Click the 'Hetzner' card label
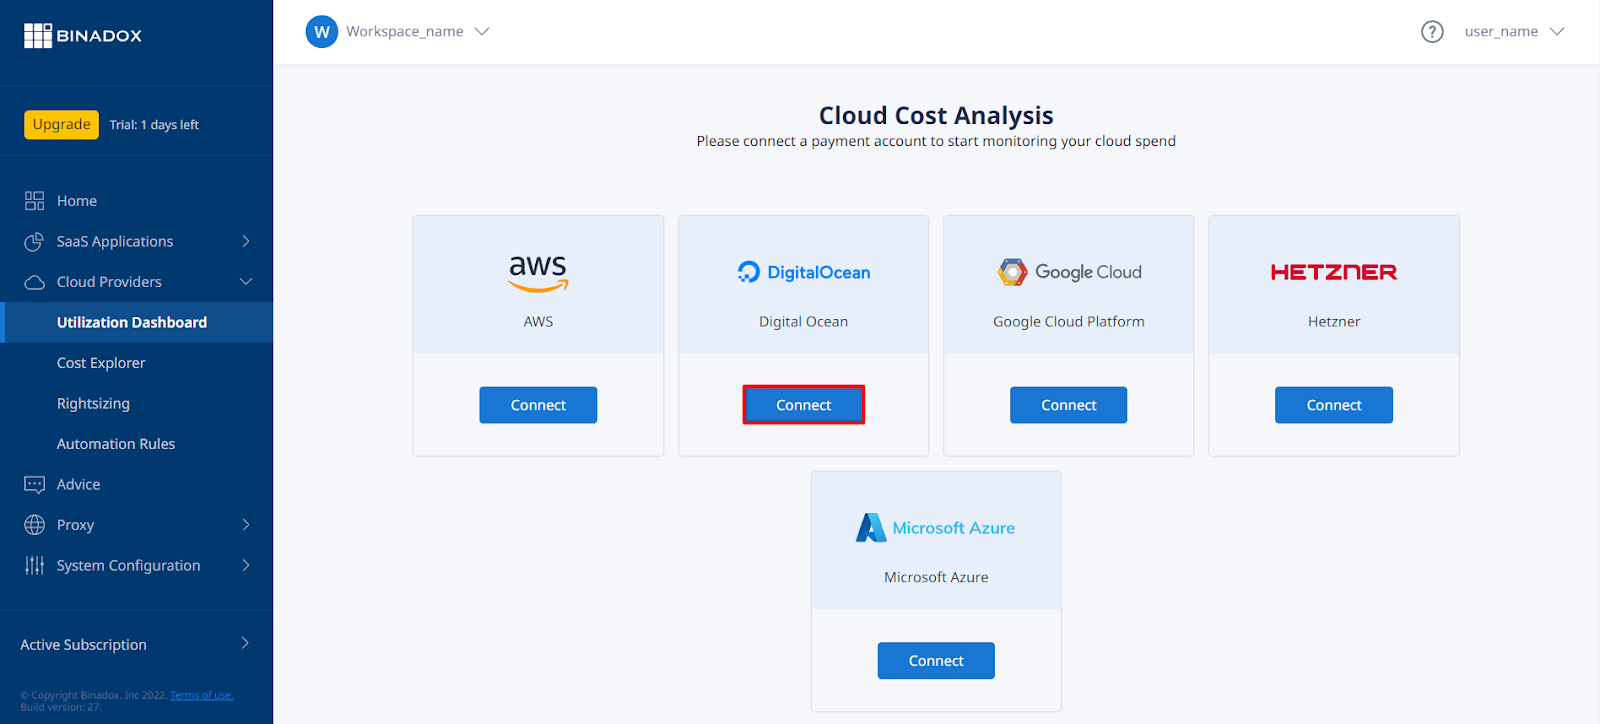 click(x=1334, y=322)
